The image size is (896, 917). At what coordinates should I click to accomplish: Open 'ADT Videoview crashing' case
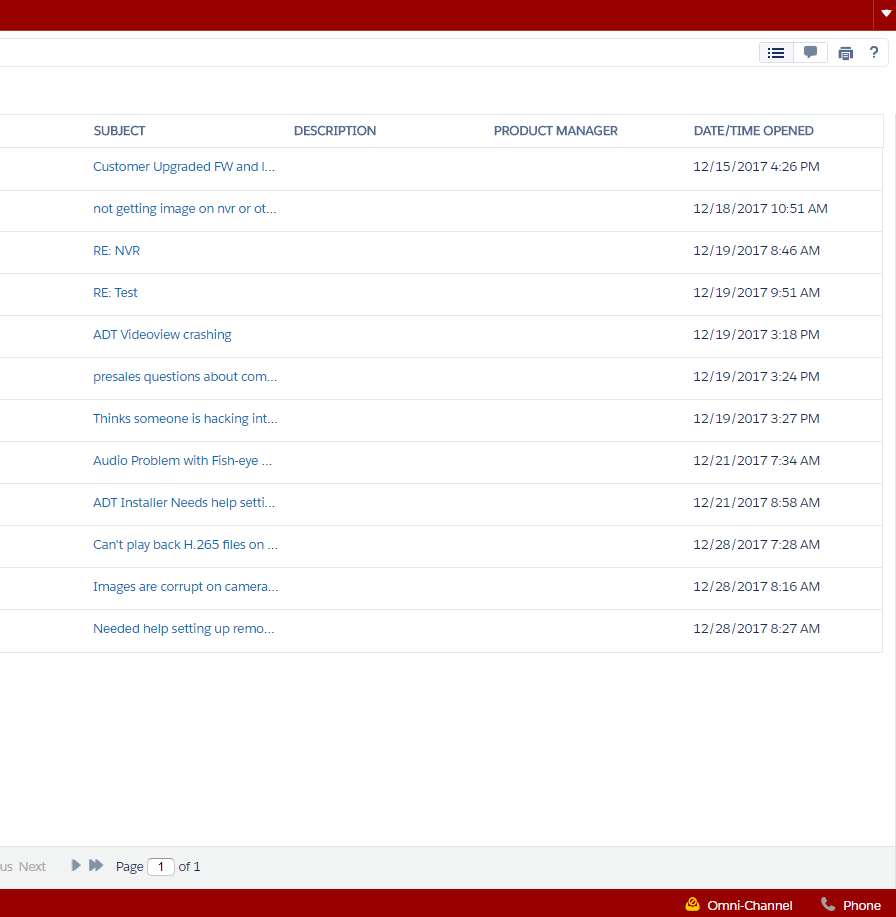(162, 335)
